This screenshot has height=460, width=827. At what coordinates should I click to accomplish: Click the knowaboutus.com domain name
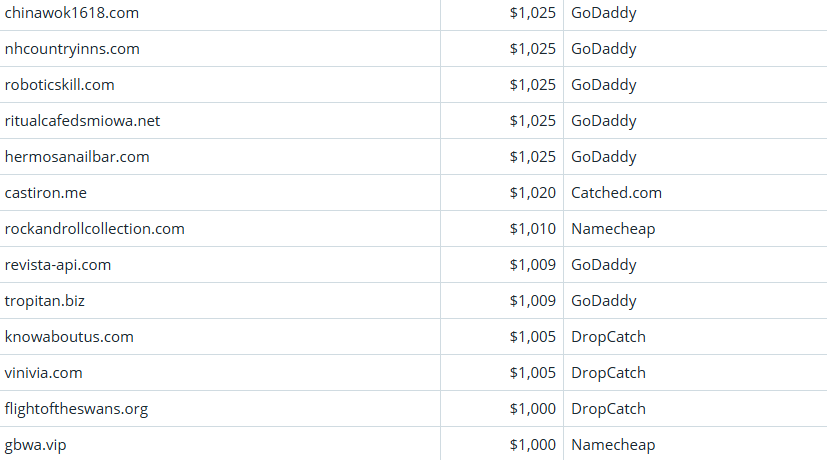tap(69, 337)
